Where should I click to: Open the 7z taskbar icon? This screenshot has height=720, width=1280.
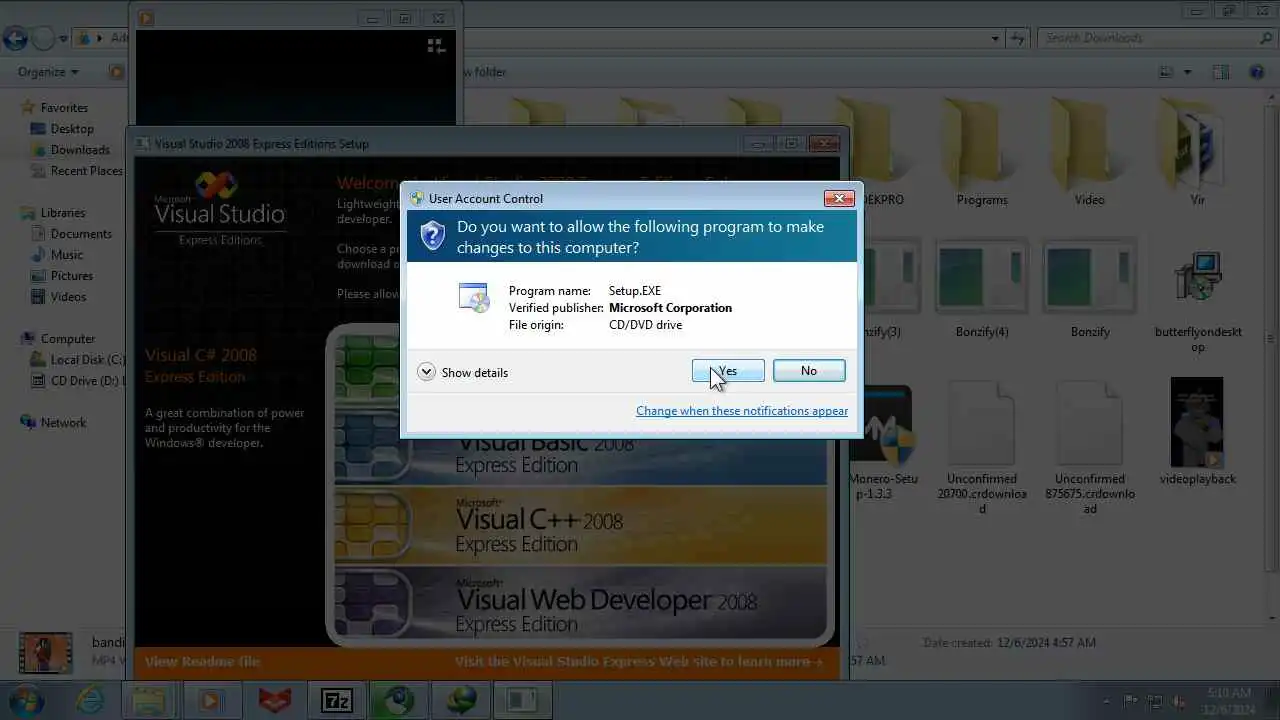click(337, 699)
